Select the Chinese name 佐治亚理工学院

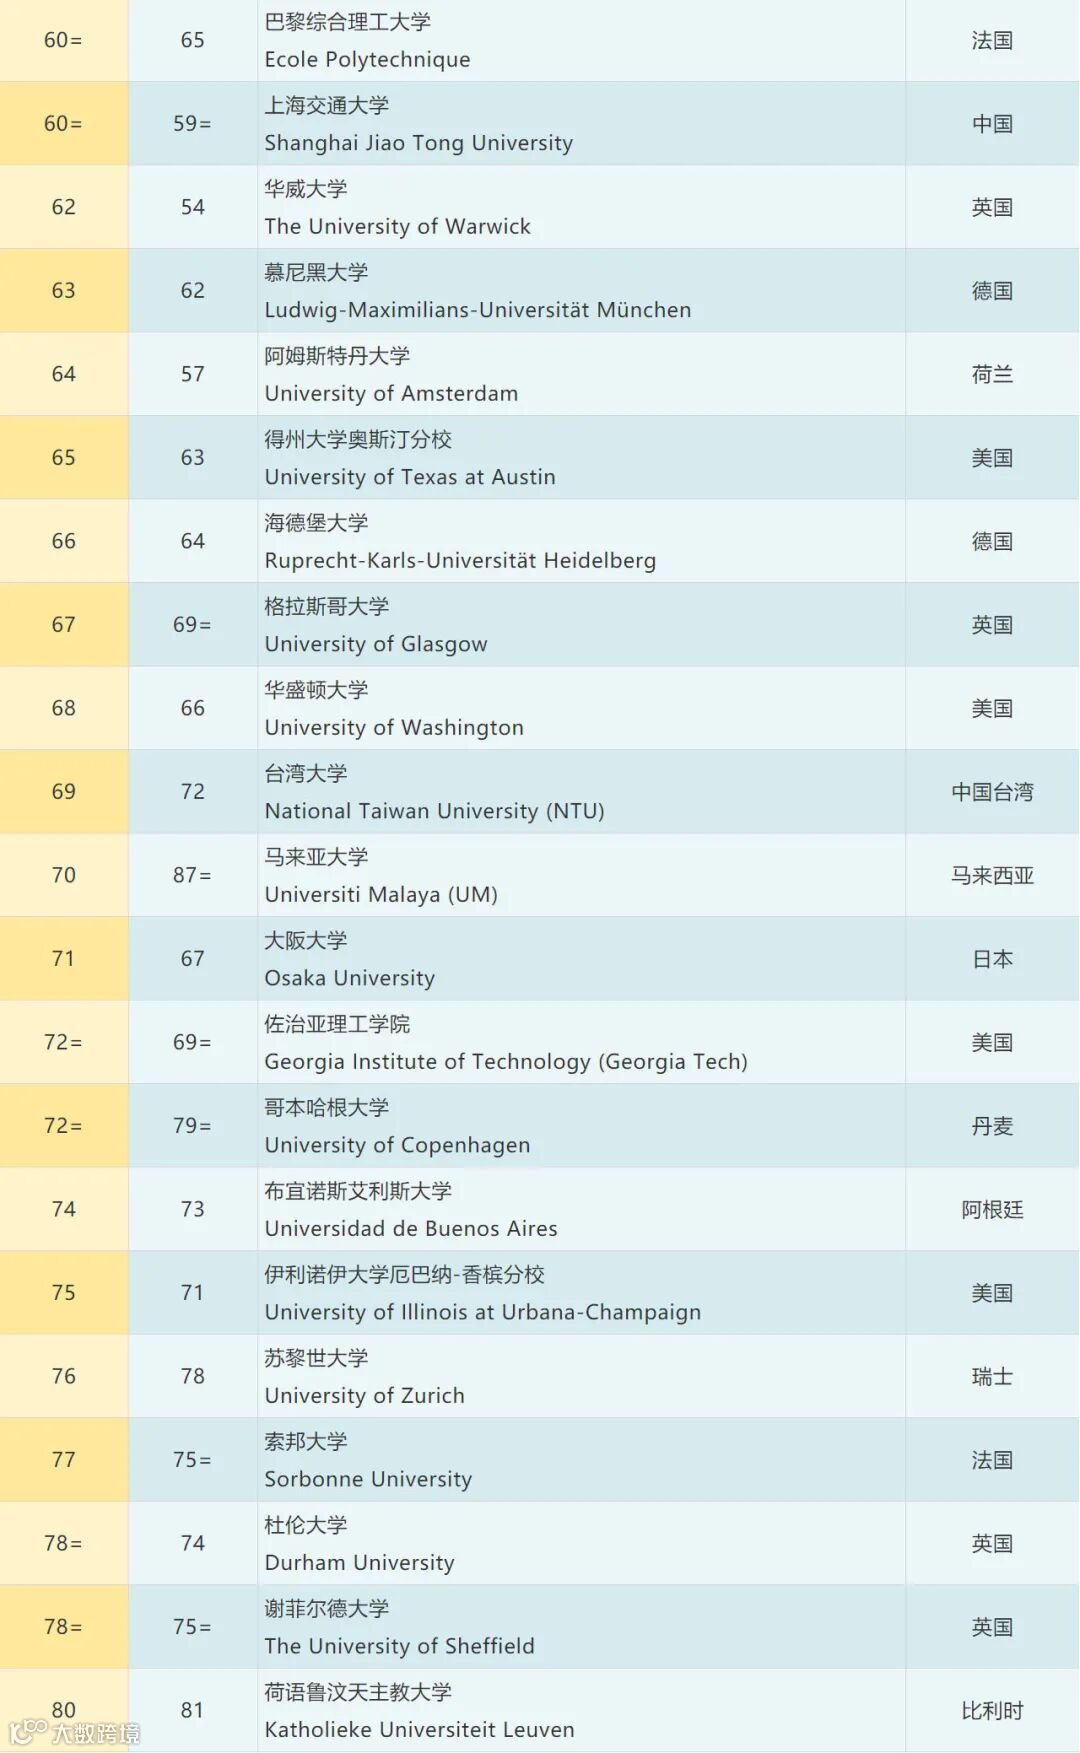point(337,1024)
